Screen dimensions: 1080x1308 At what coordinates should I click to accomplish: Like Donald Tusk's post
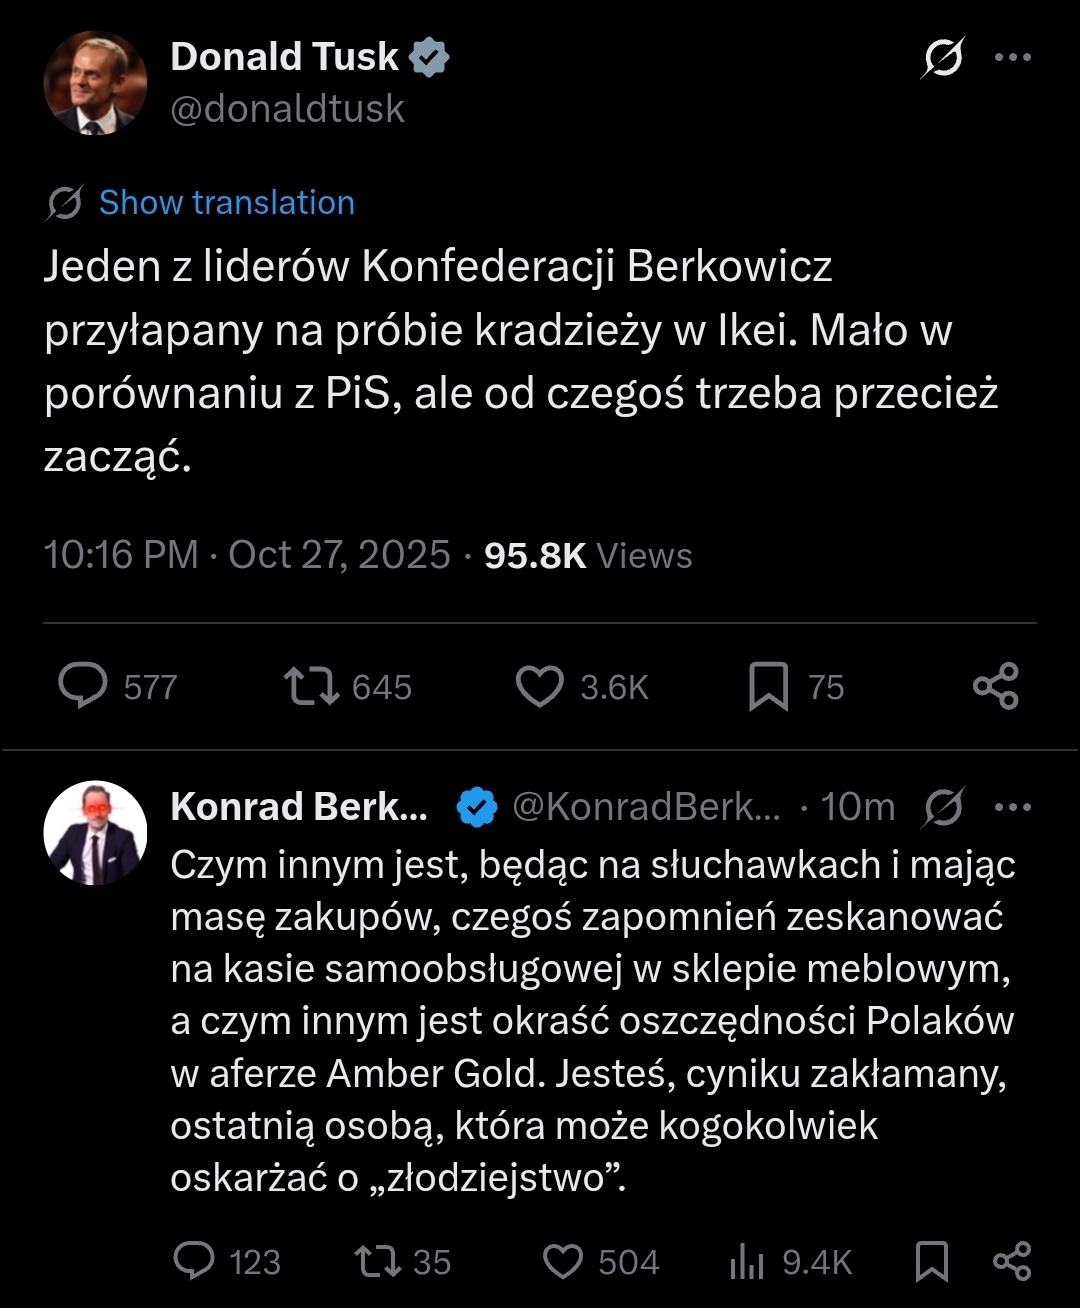point(540,687)
